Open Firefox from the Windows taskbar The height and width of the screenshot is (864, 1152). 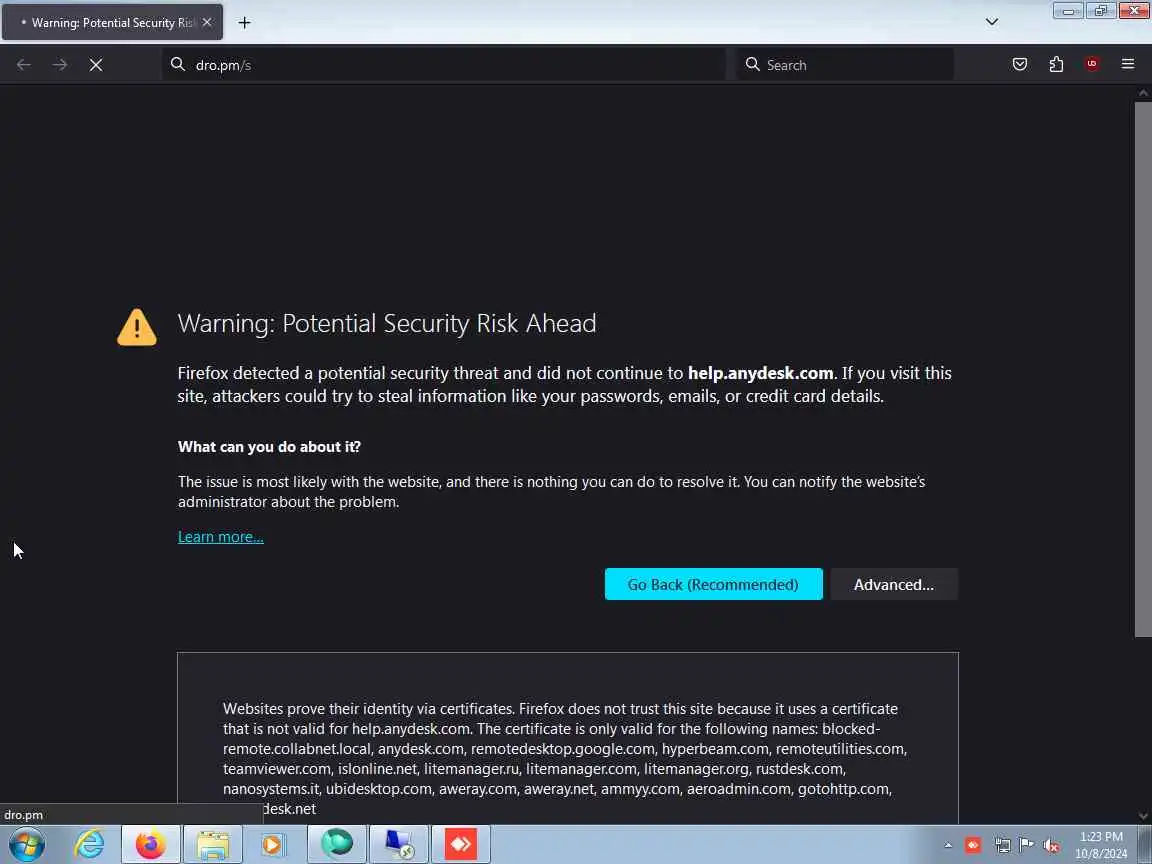pos(151,844)
